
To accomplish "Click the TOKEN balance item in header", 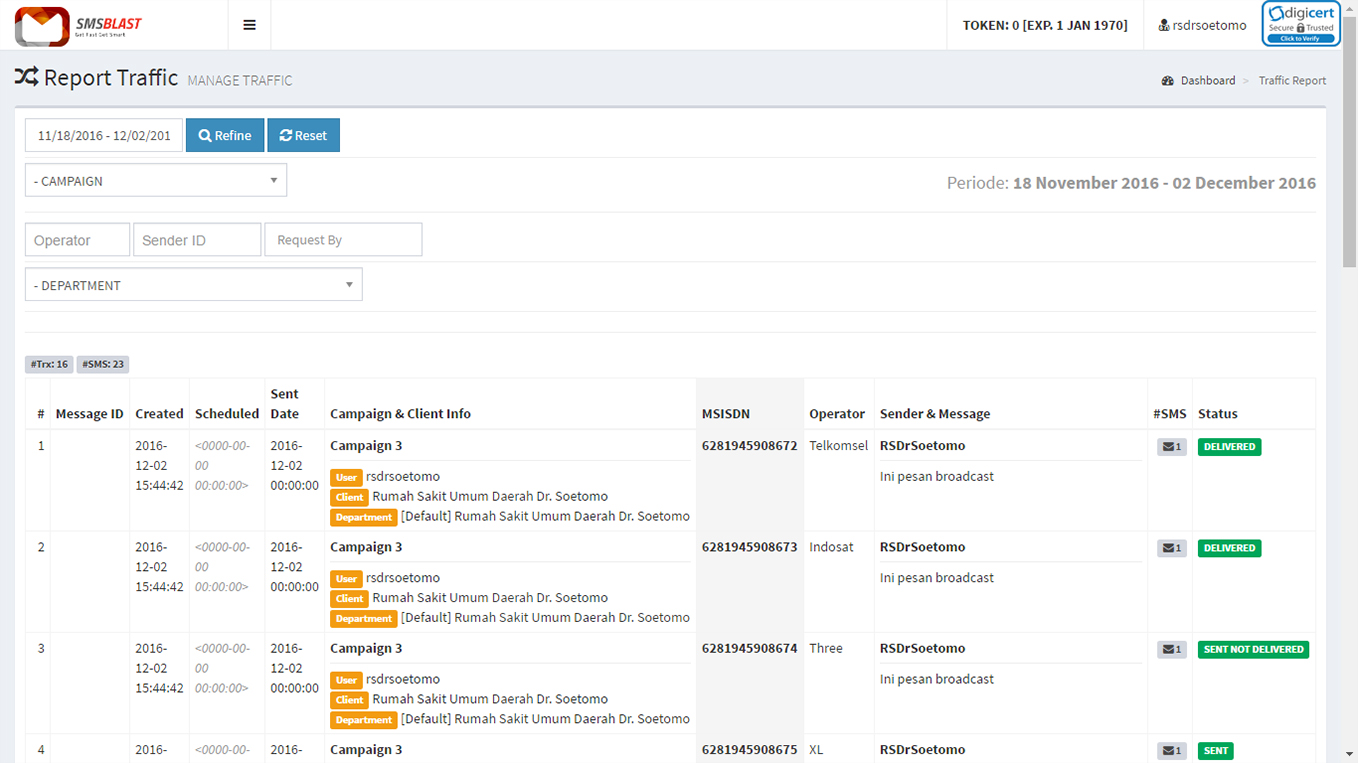I will point(1044,25).
